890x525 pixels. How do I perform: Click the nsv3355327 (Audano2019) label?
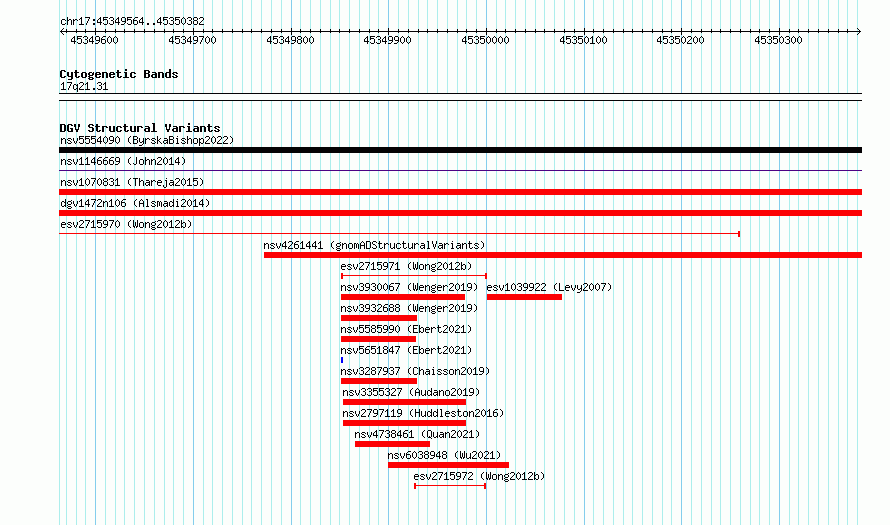pyautogui.click(x=411, y=392)
